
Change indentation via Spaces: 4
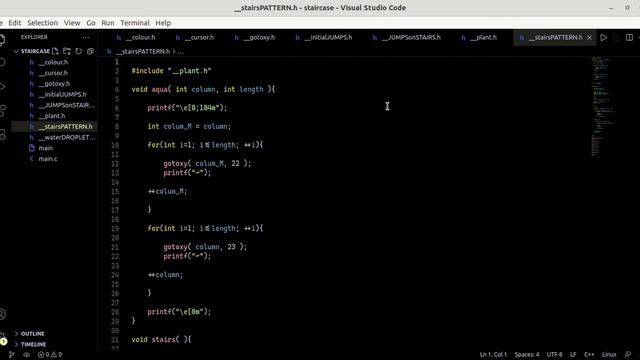coord(527,355)
